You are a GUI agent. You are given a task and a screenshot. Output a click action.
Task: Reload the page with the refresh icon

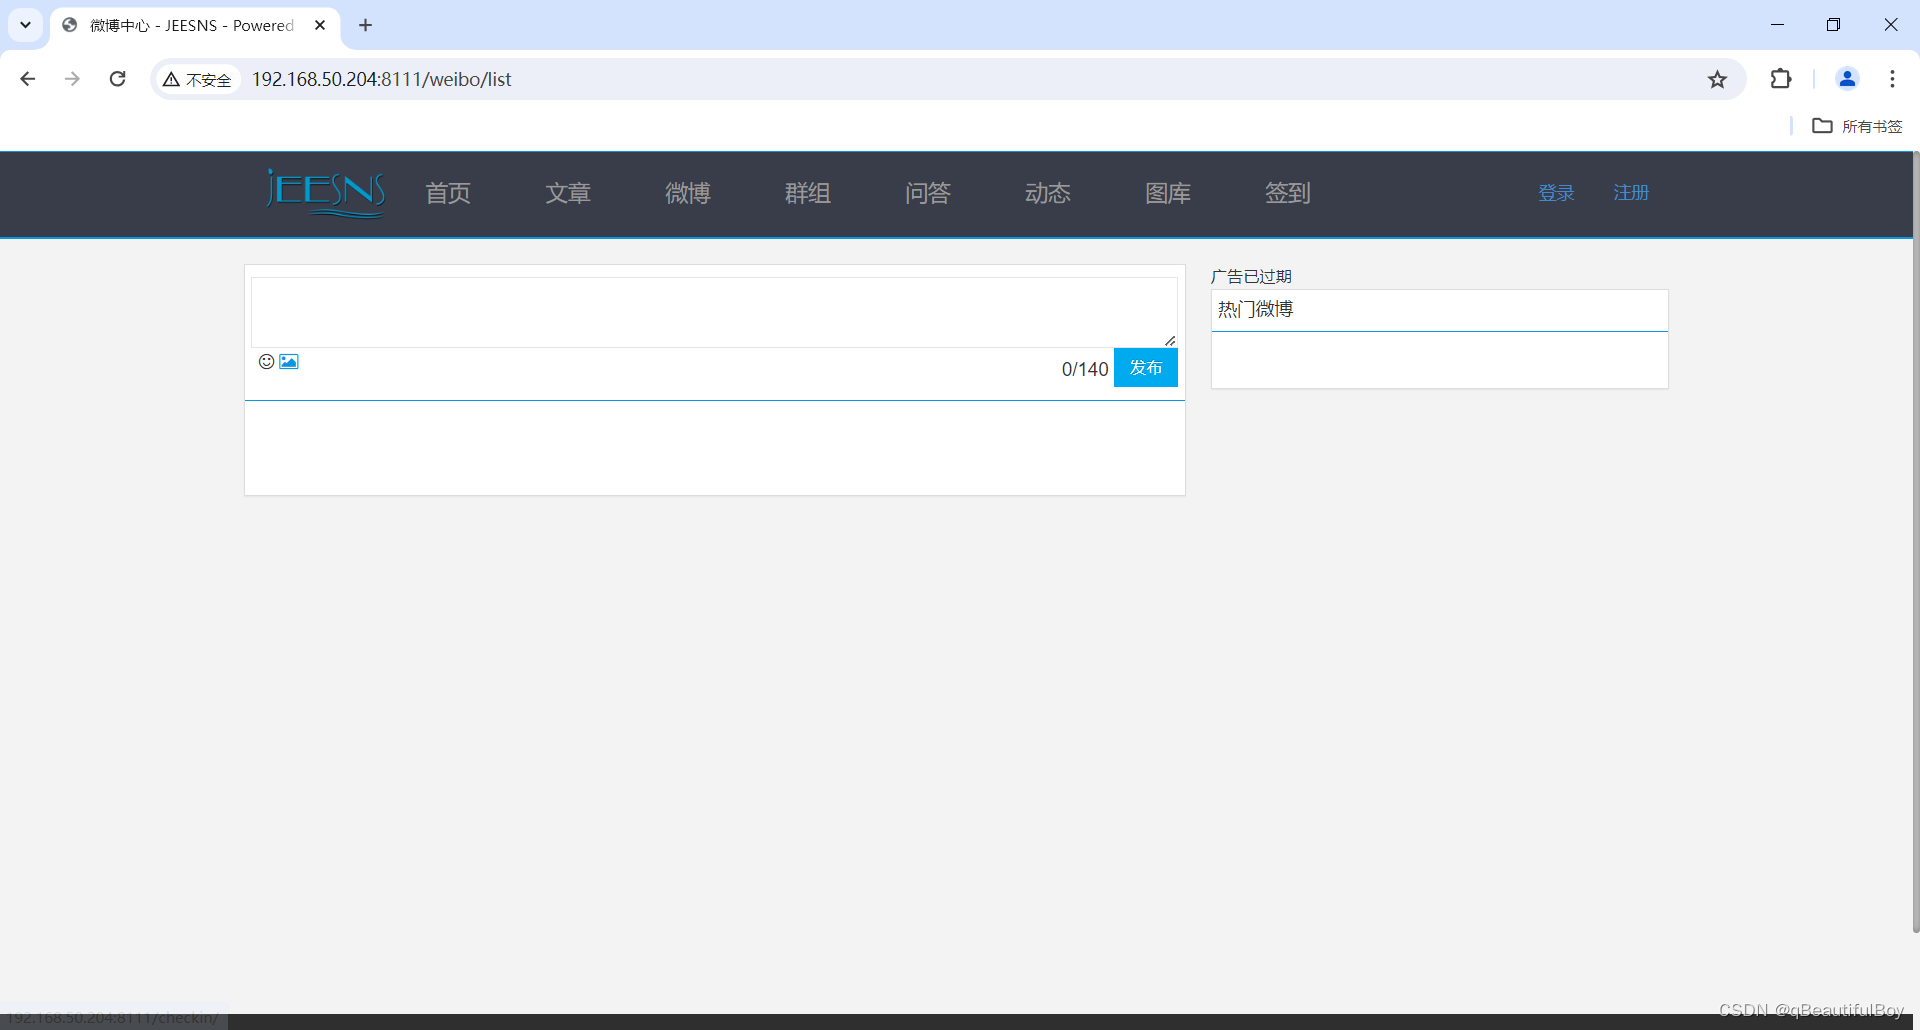117,79
